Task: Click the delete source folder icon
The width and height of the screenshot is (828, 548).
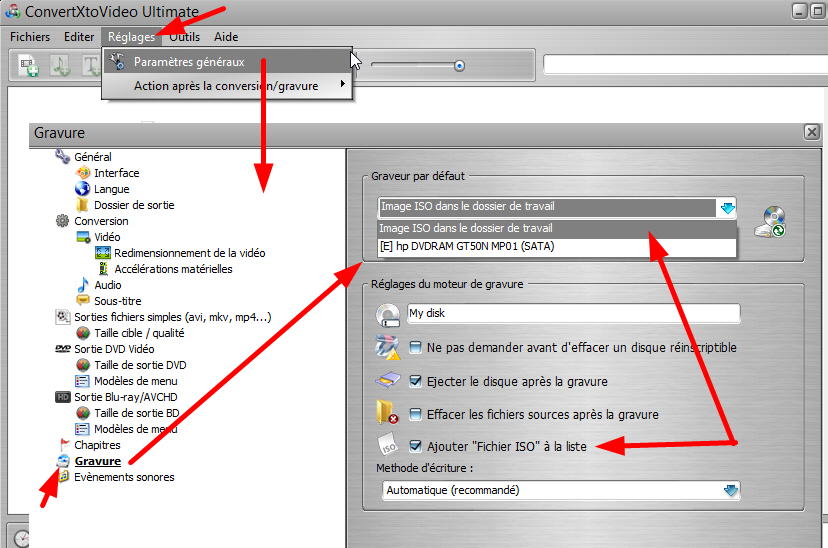Action: point(387,412)
